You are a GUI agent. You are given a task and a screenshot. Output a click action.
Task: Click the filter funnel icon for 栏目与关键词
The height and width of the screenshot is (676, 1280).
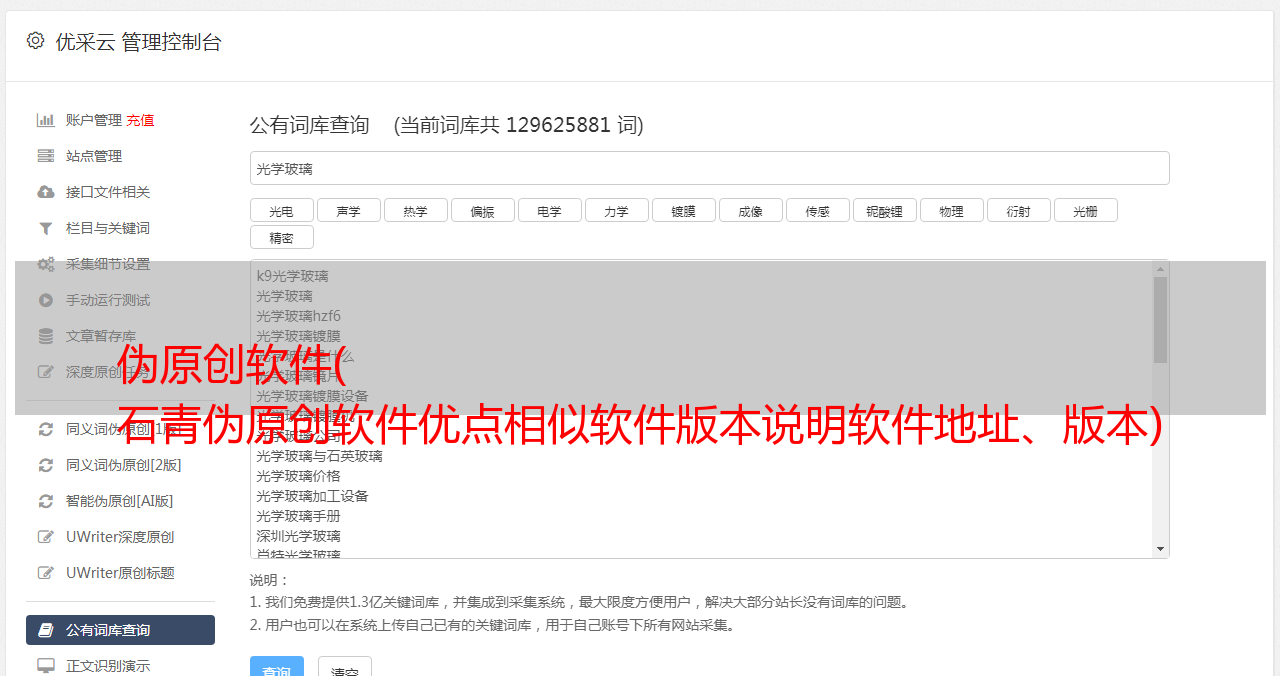pyautogui.click(x=46, y=228)
